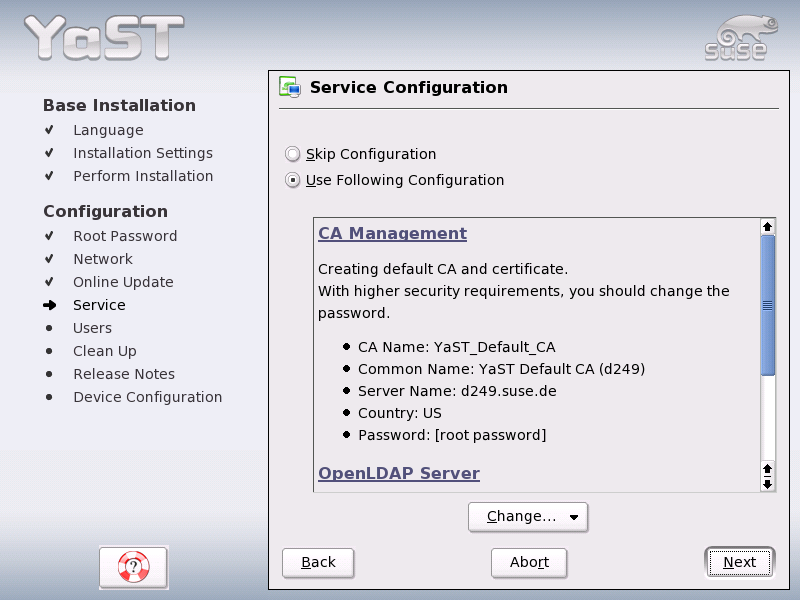Click the scrollbar's bottom-most down arrow
The height and width of the screenshot is (600, 800).
pyautogui.click(x=768, y=484)
